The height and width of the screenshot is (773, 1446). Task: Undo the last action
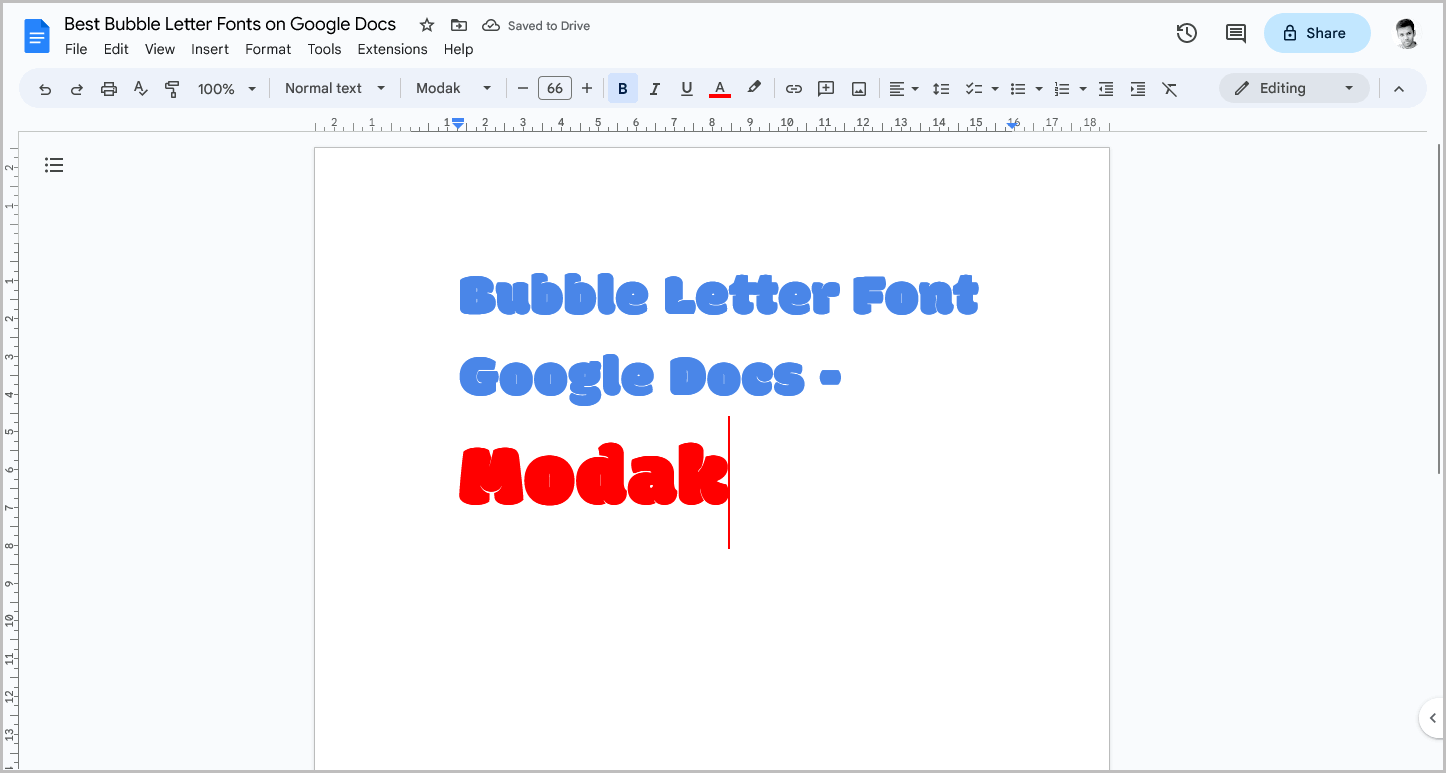click(45, 88)
